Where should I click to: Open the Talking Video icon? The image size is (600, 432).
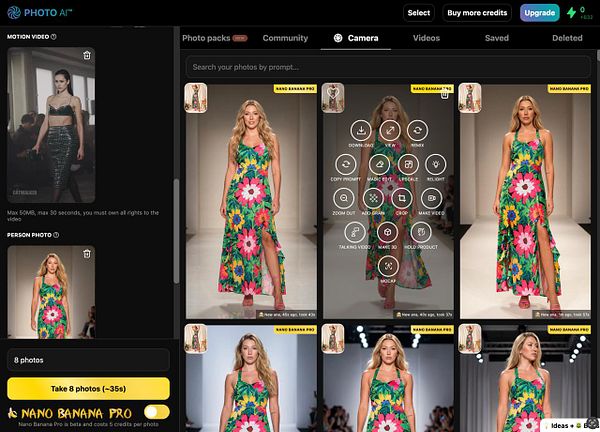coord(355,232)
